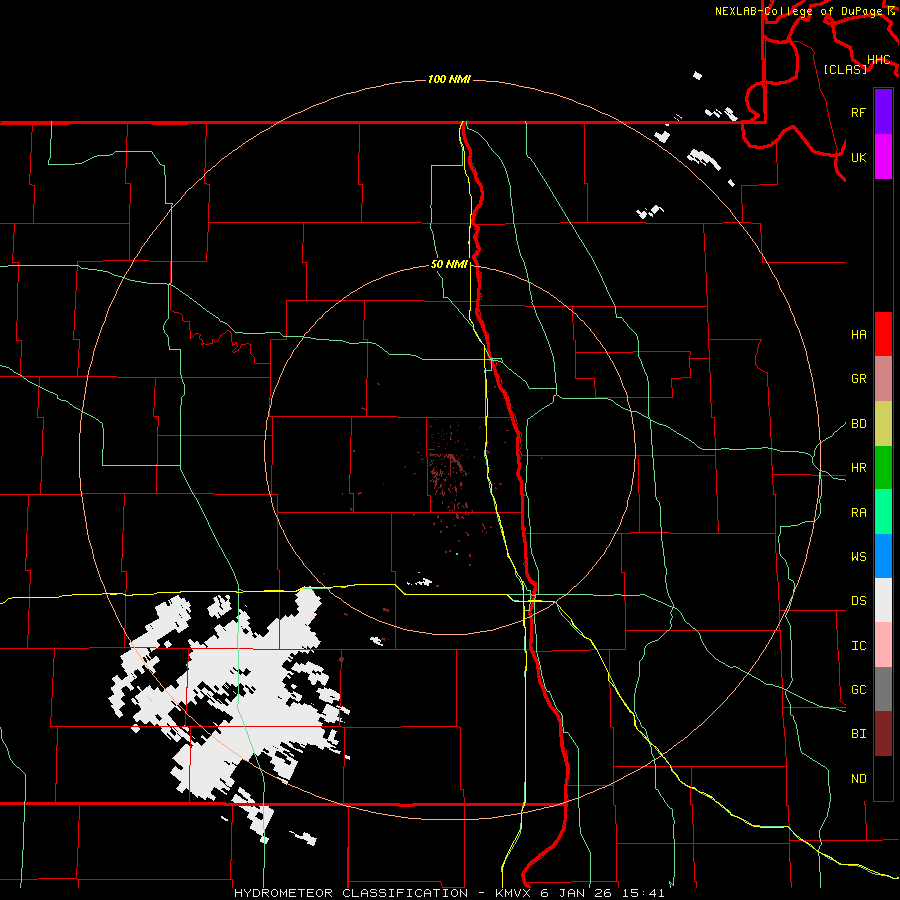Viewport: 900px width, 900px height.
Task: Select the magenta UK legend color block
Action: coord(883,157)
